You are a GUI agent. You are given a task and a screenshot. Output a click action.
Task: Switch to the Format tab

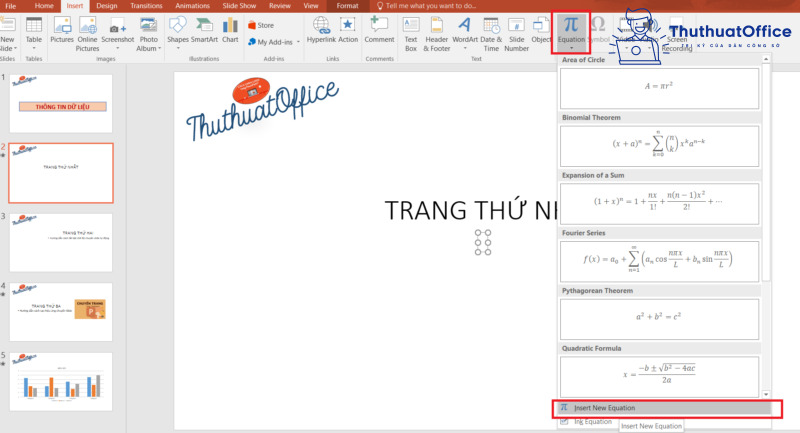347,6
